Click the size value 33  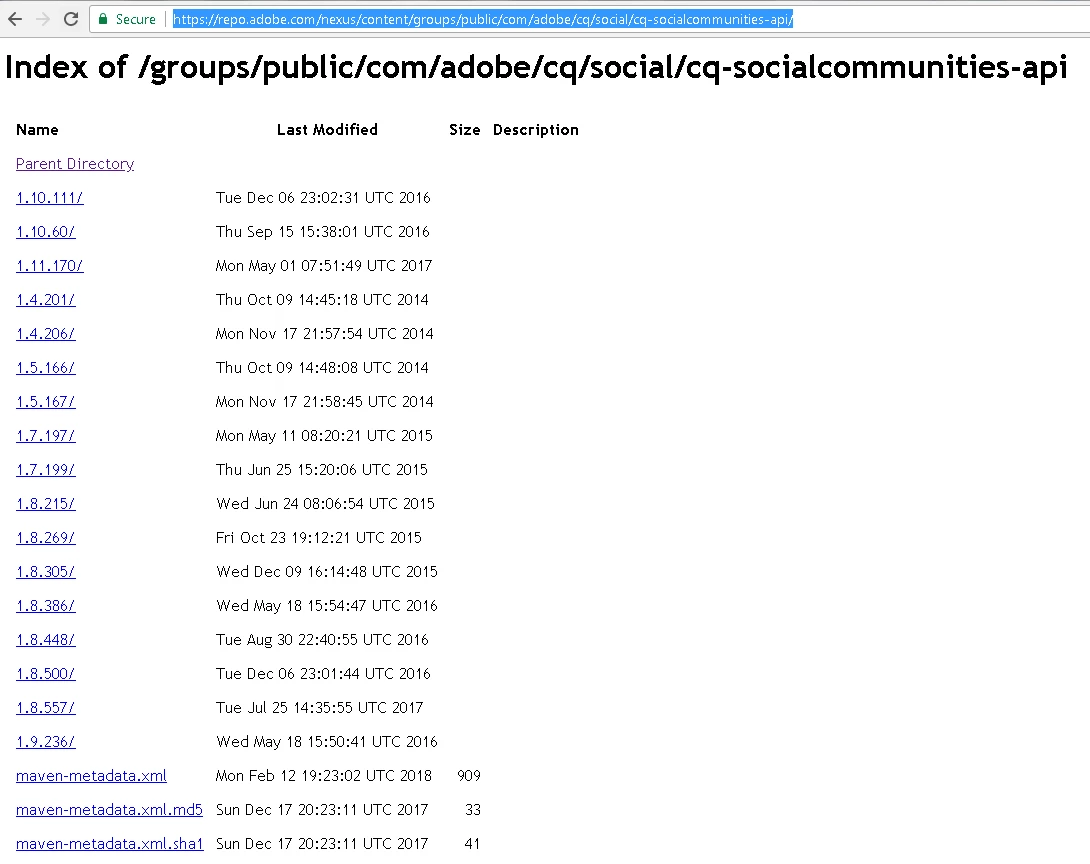473,810
